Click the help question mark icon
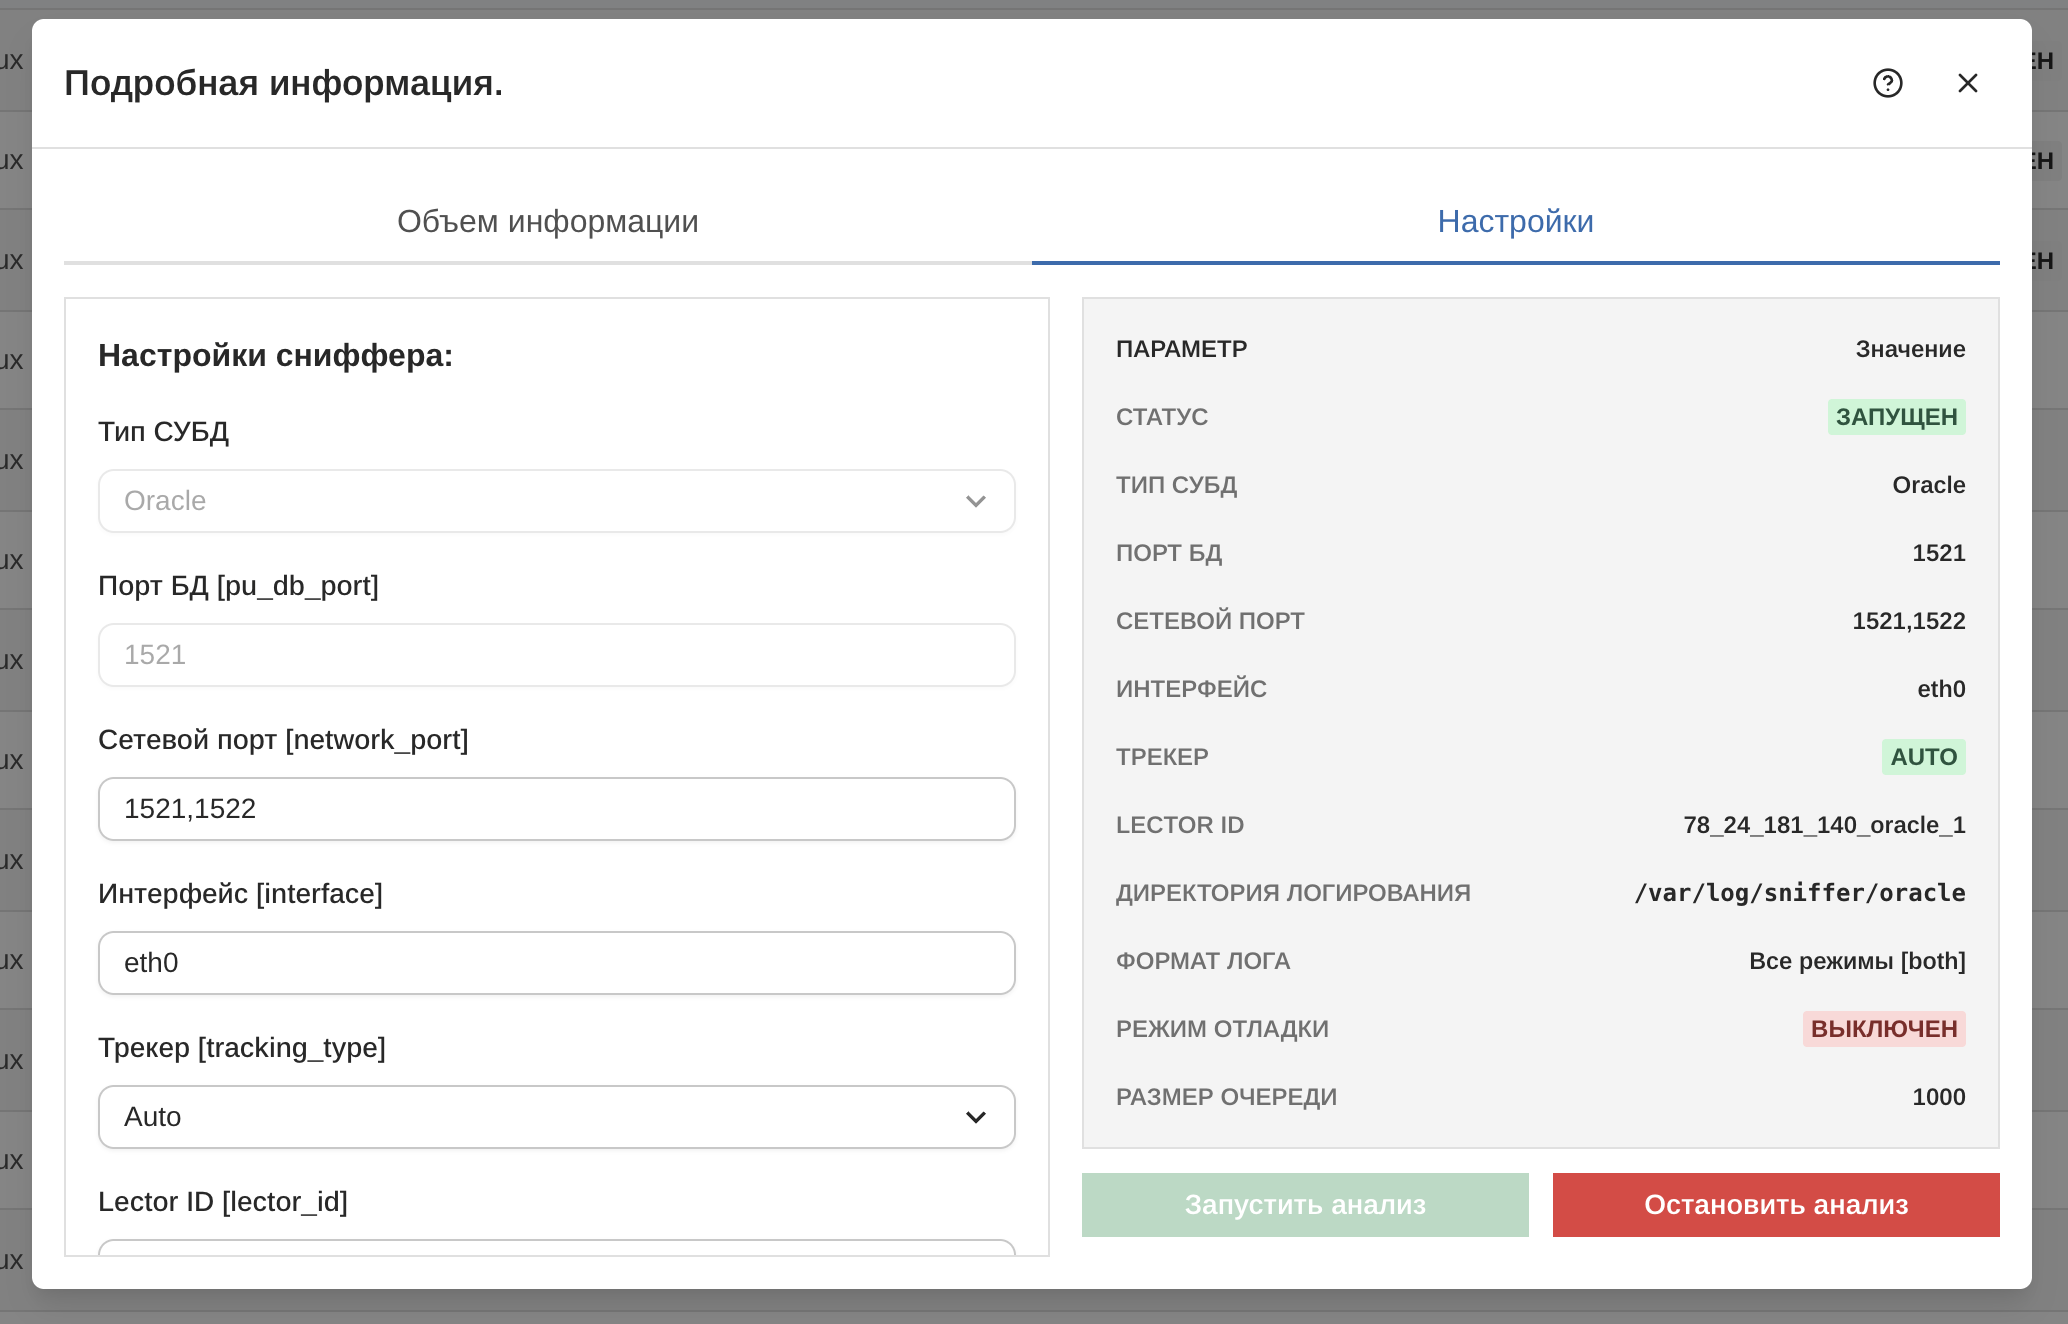 (1887, 83)
